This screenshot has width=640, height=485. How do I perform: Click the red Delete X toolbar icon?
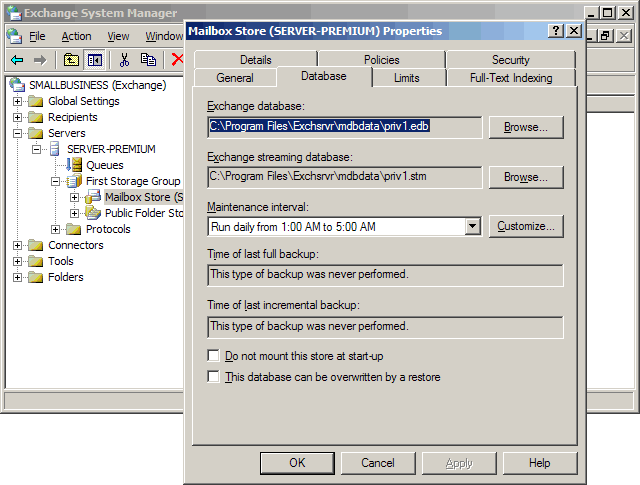pos(177,60)
